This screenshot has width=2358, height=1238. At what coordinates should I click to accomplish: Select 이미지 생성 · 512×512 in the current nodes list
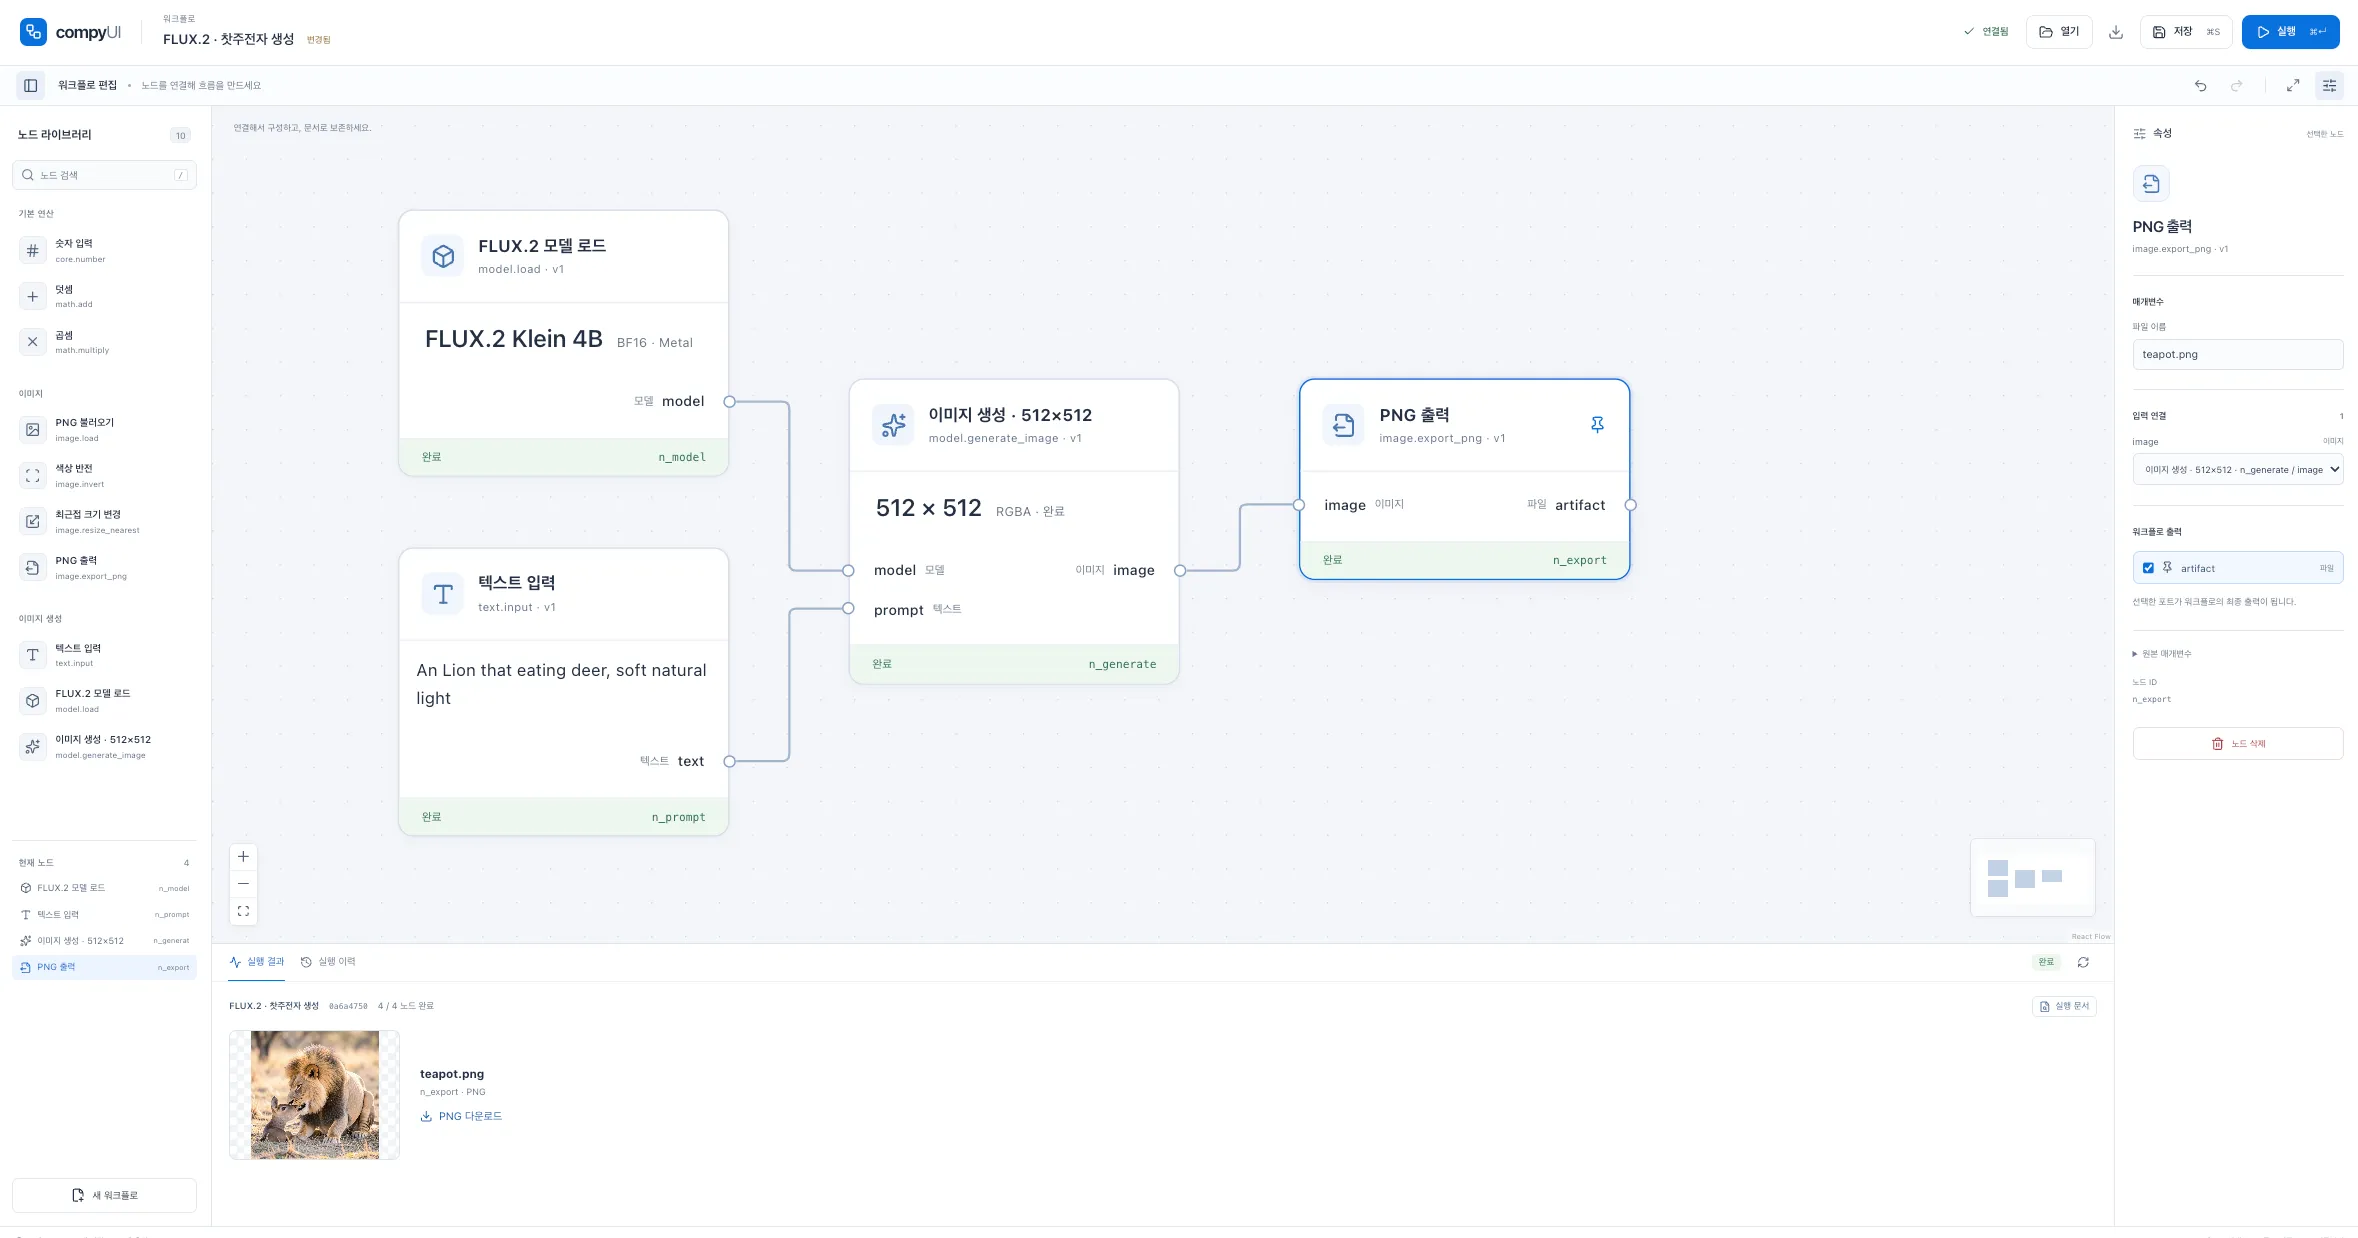tap(105, 941)
